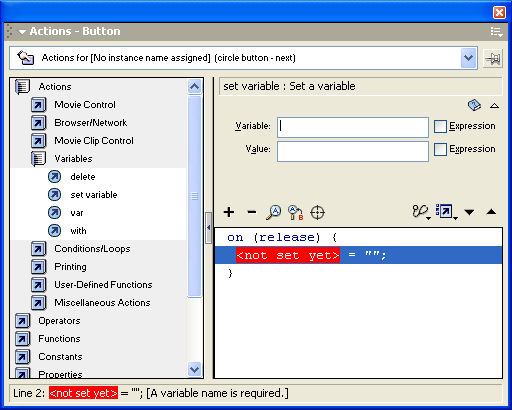Enable Expression checkbox for Variable
Screen dimensions: 512x410
tap(440, 127)
